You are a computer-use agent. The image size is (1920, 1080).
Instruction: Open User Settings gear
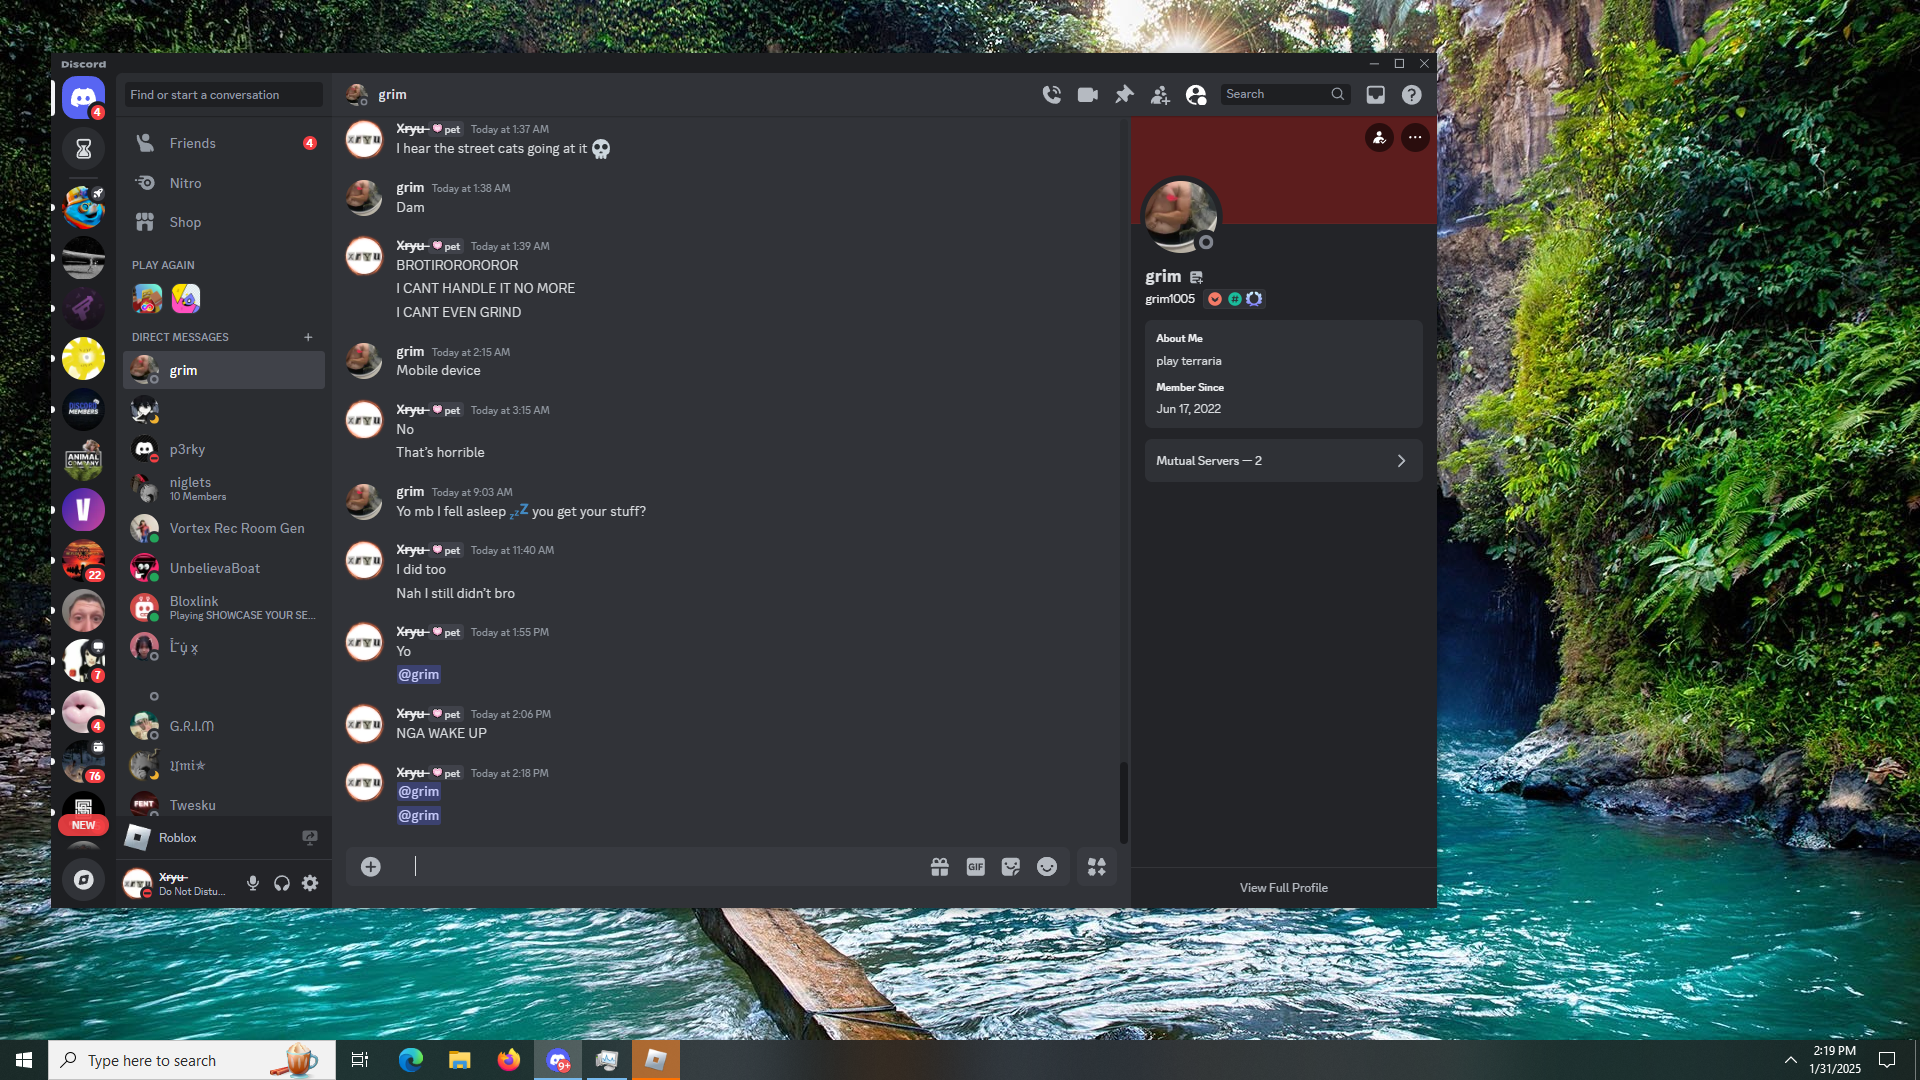coord(310,883)
